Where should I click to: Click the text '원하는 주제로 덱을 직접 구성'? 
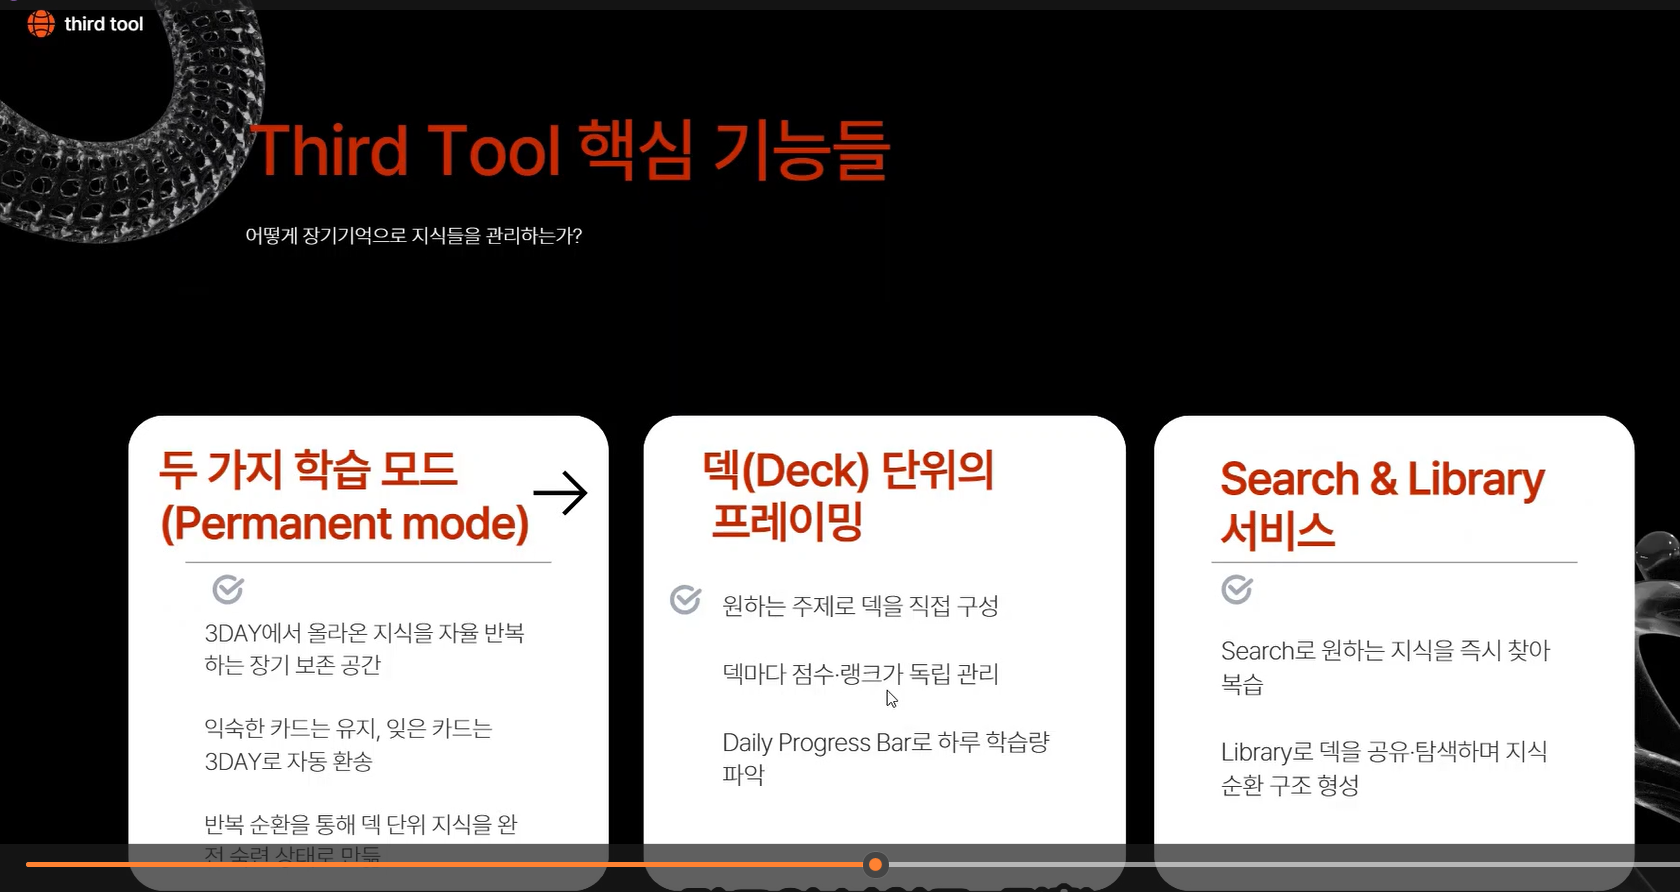860,606
